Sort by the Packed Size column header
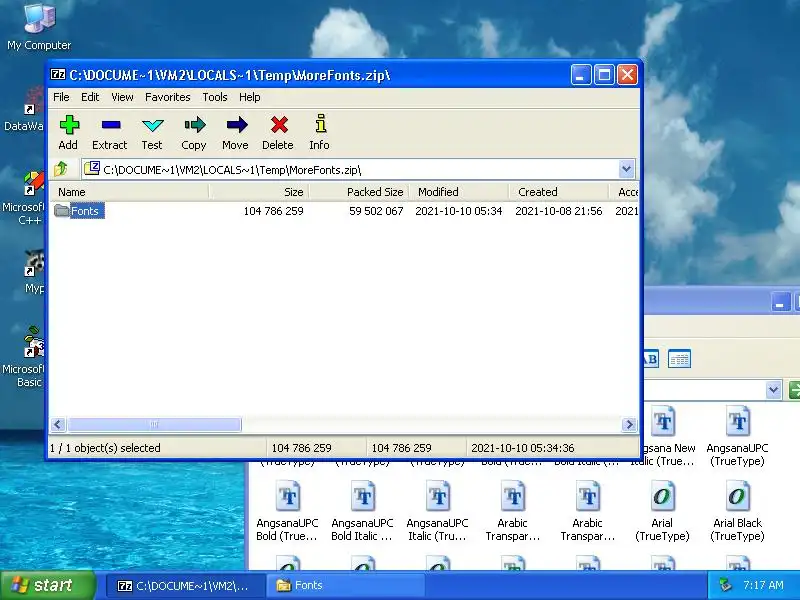 (359, 192)
